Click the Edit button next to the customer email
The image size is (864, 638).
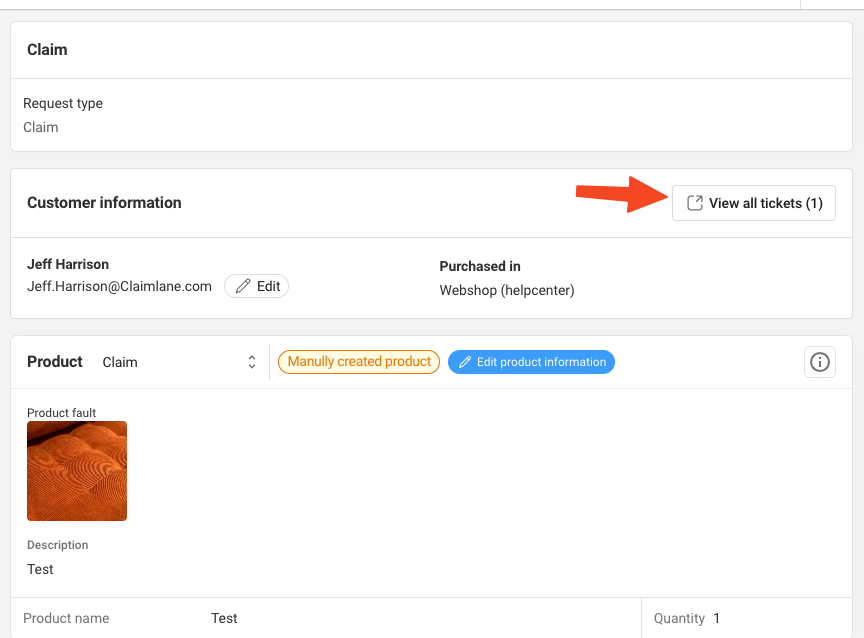click(x=256, y=286)
